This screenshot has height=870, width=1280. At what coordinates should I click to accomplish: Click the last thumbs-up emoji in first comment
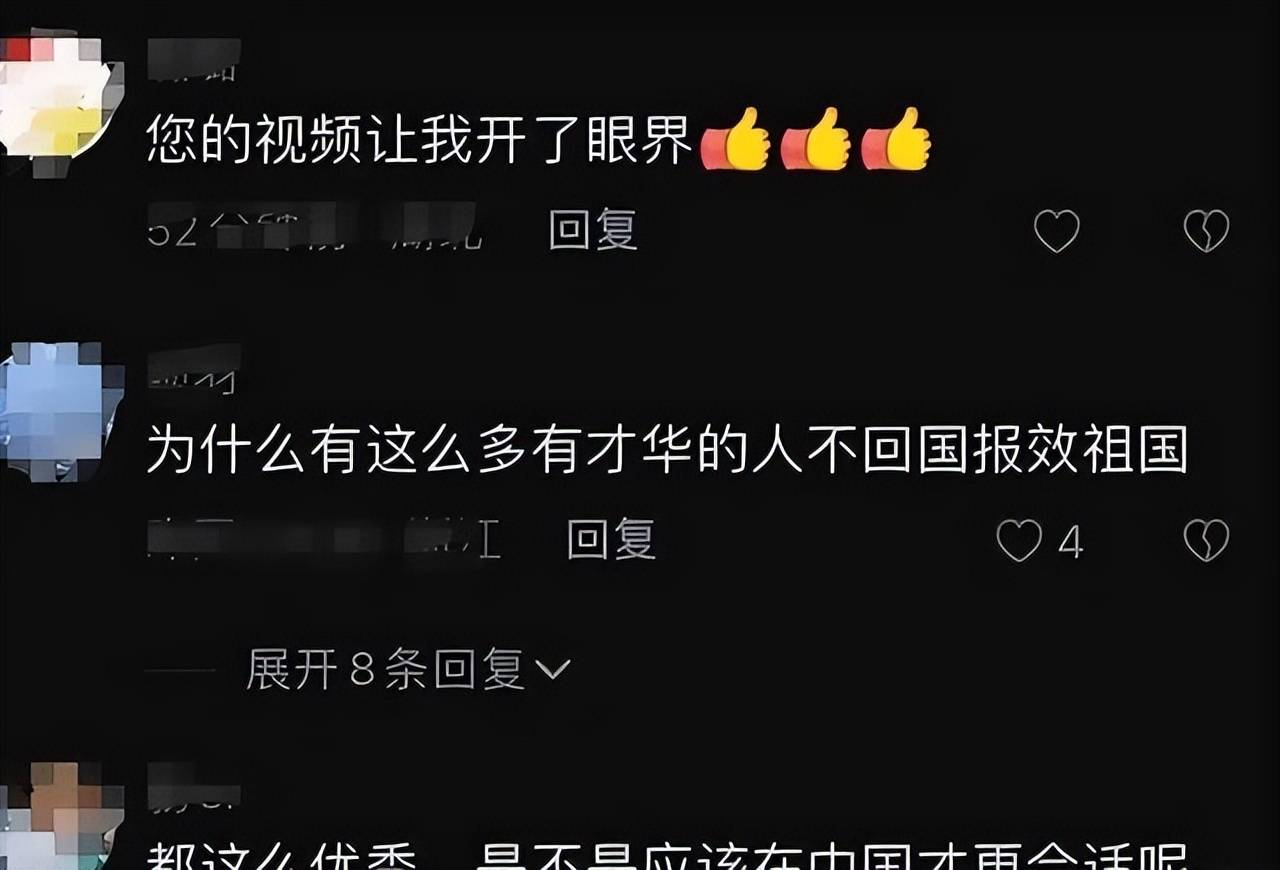click(896, 141)
